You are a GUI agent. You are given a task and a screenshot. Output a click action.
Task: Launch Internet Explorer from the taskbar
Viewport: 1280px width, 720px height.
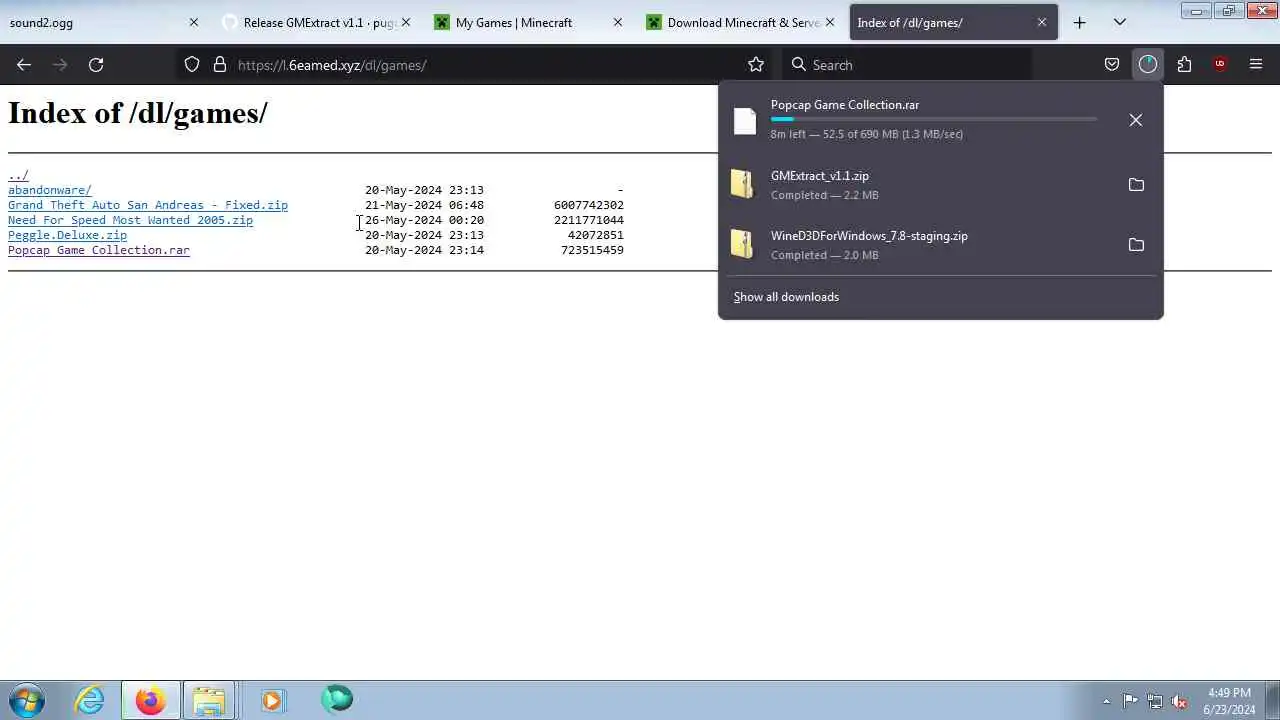point(90,700)
